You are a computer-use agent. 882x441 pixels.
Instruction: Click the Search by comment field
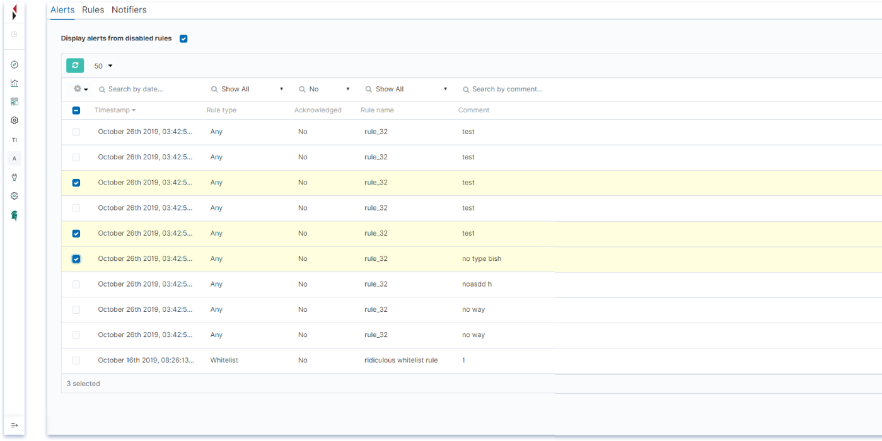click(x=507, y=89)
